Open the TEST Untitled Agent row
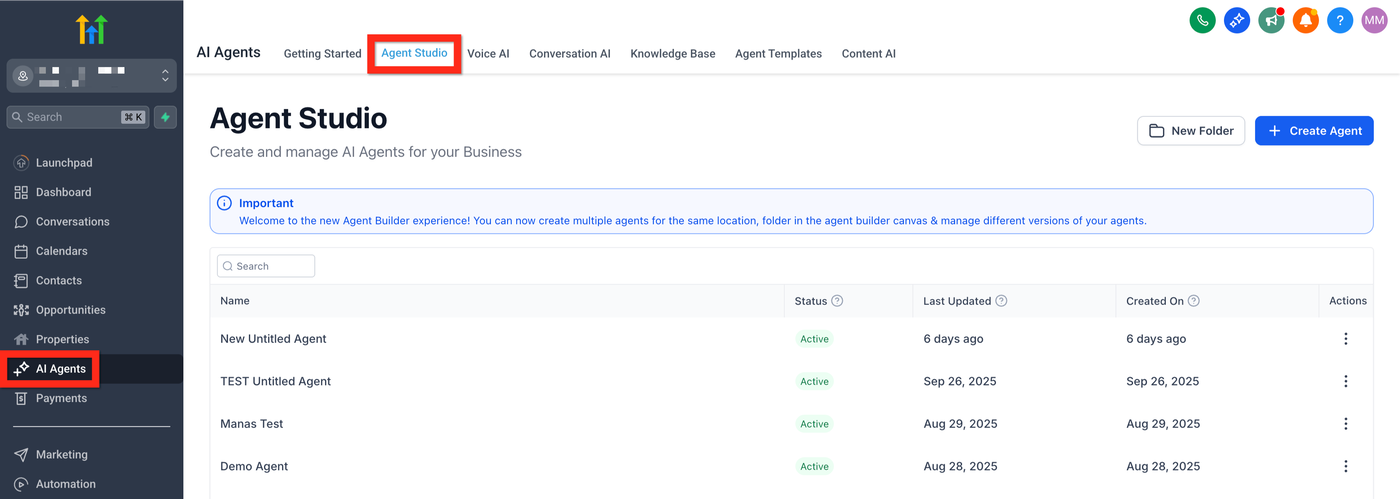1400x499 pixels. pyautogui.click(x=275, y=381)
